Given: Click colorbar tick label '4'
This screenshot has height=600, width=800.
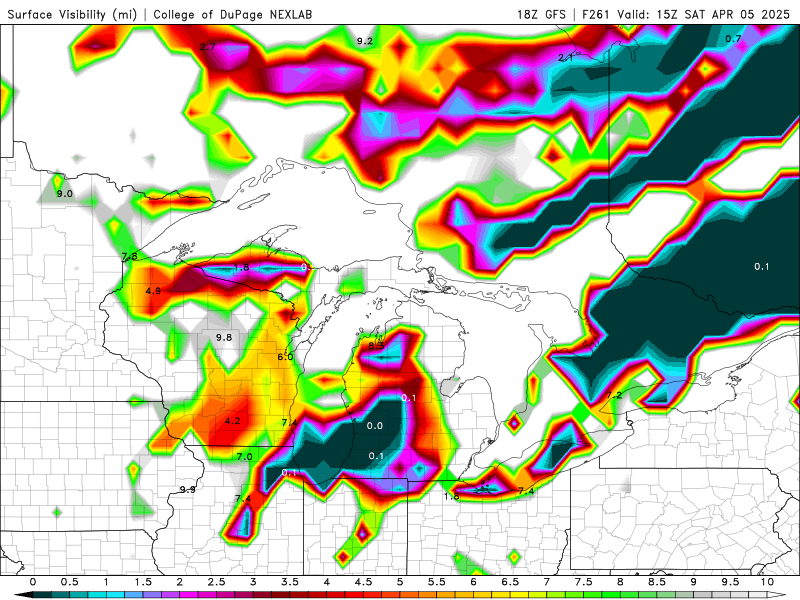Looking at the screenshot, I should (327, 582).
